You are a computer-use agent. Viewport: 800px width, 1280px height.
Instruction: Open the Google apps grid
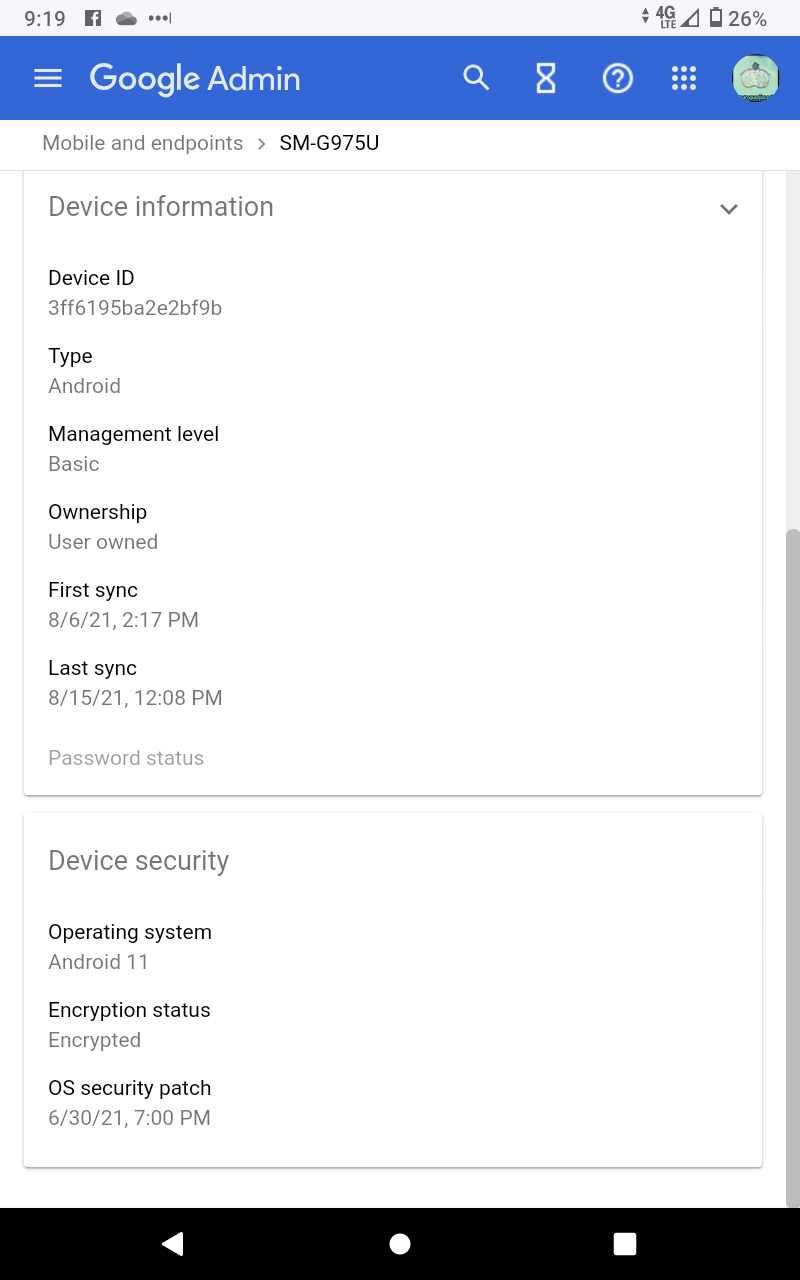(x=684, y=79)
